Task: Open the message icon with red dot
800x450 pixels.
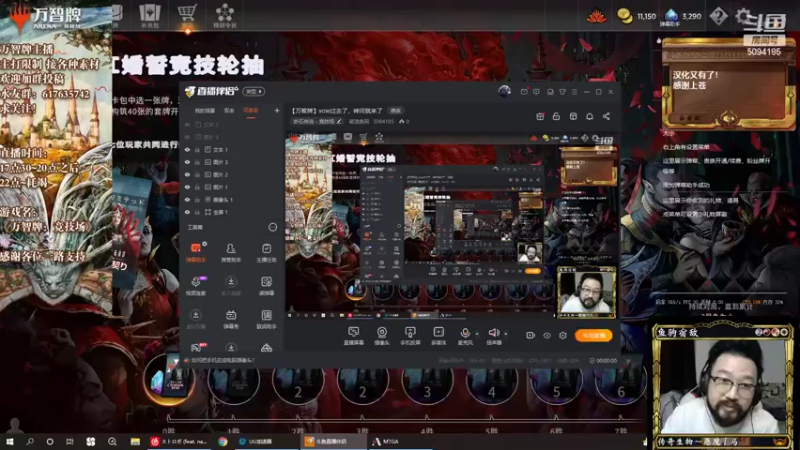Action: (x=524, y=92)
